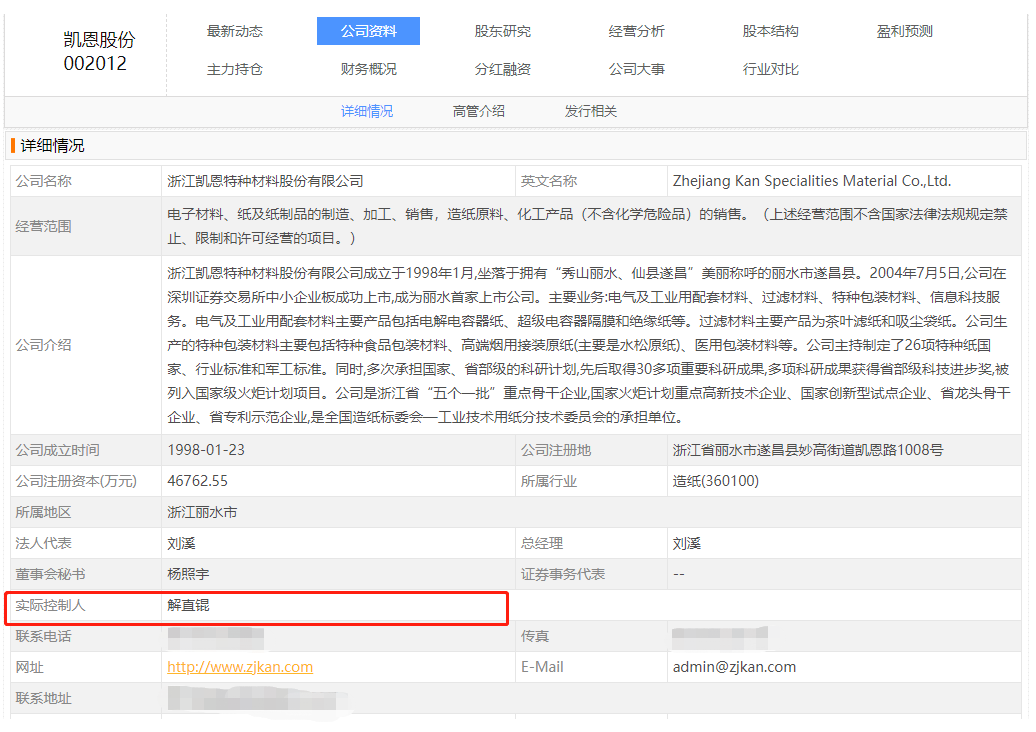Click the actual controller name 解直锟

click(188, 605)
